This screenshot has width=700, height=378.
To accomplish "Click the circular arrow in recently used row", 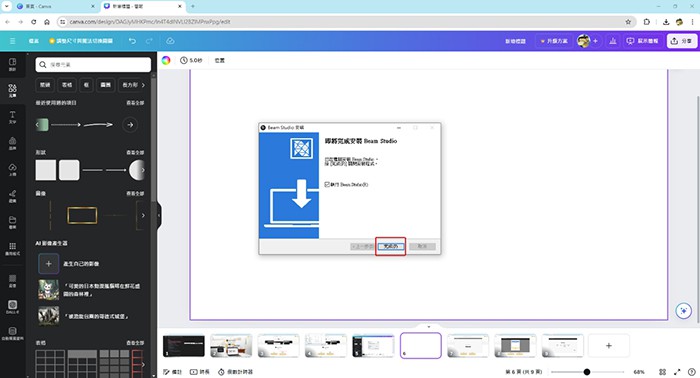I will [x=130, y=125].
